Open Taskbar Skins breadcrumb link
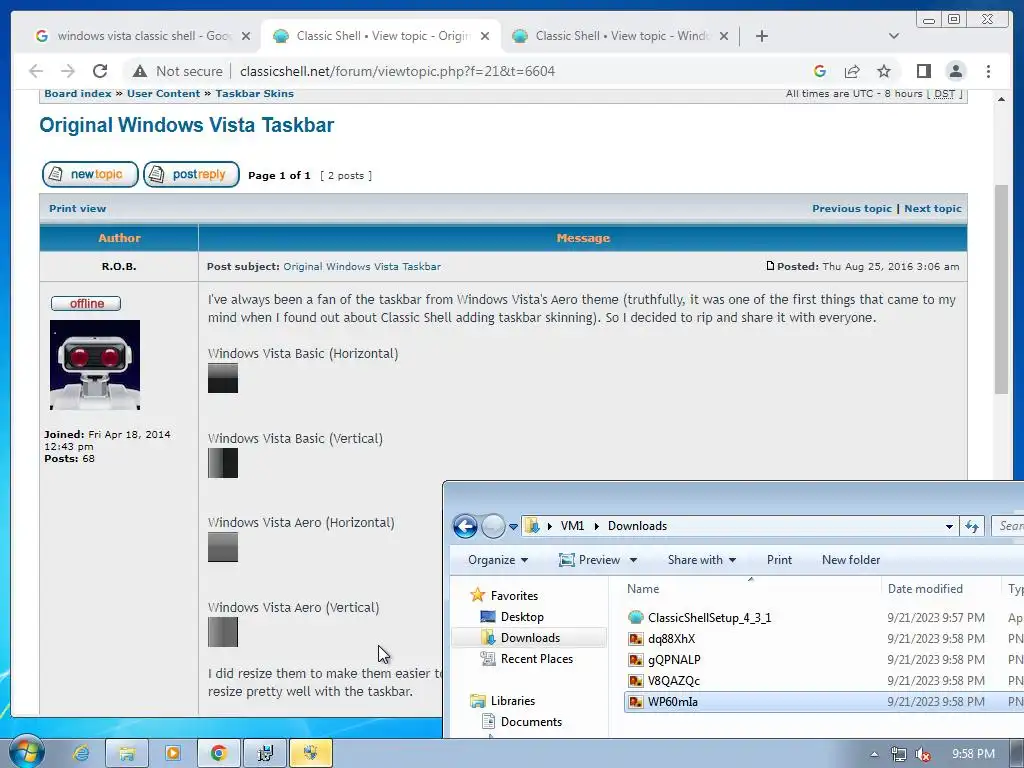 pyautogui.click(x=255, y=93)
